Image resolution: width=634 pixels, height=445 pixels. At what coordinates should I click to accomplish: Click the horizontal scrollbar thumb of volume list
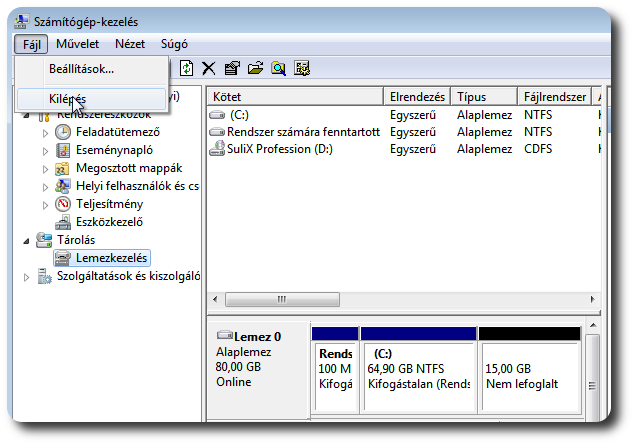pyautogui.click(x=282, y=299)
